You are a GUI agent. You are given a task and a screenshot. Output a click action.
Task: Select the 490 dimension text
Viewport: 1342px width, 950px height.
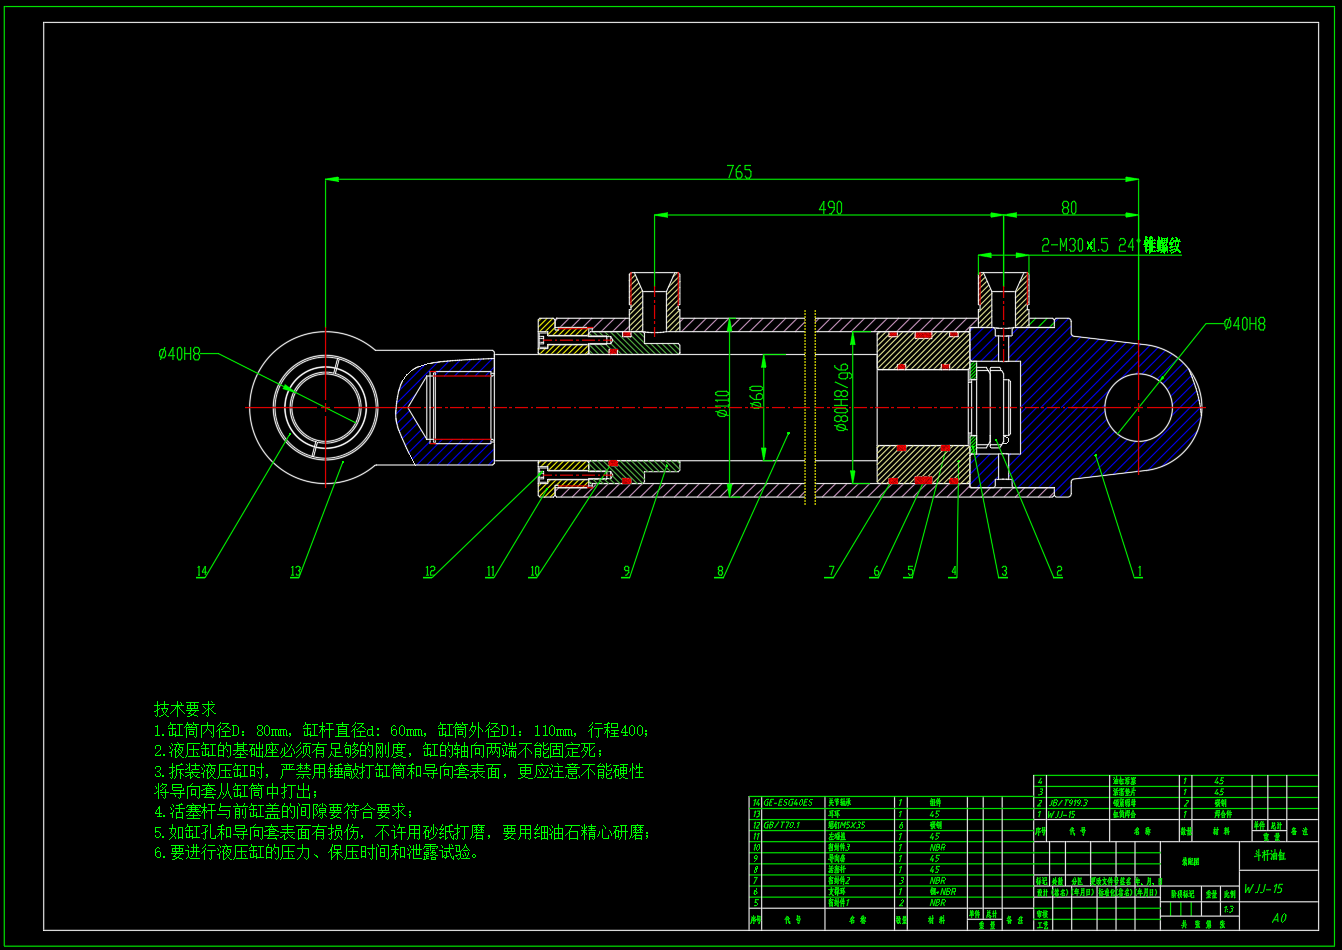pos(830,208)
